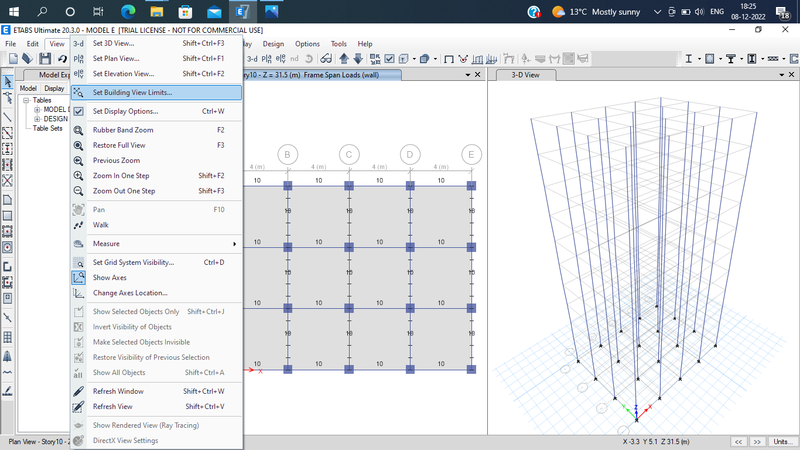This screenshot has height=450, width=800.
Task: Open Microsoft Edge from taskbar
Action: [128, 11]
